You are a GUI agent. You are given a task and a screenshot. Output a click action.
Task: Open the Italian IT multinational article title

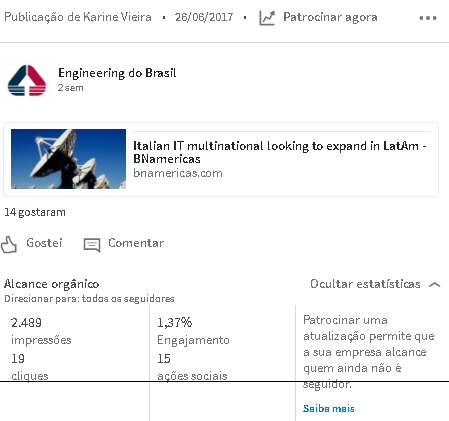(280, 152)
